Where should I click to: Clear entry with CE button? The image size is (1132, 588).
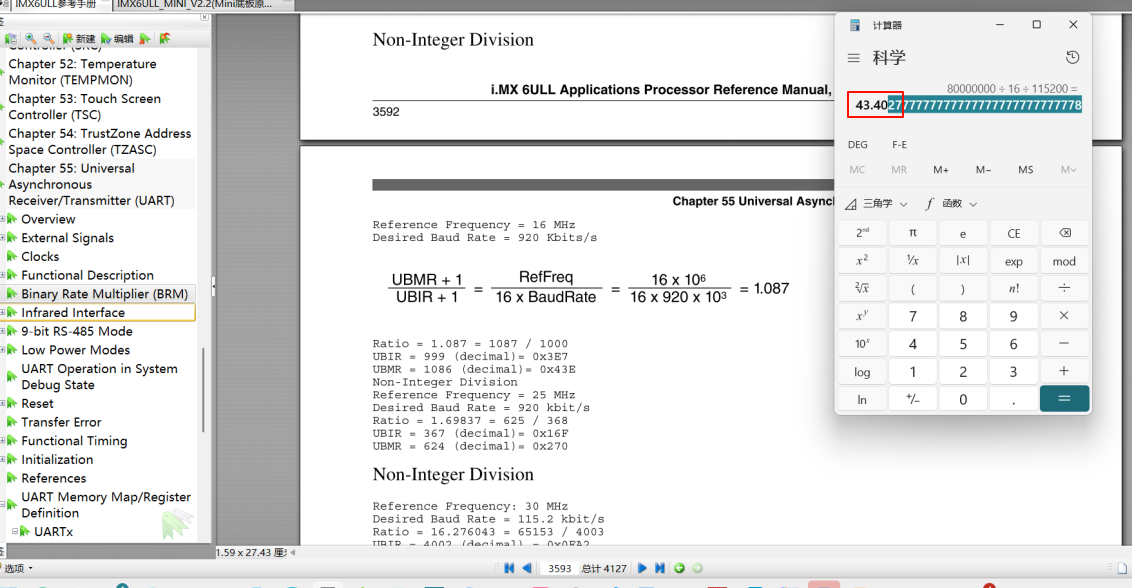(x=1014, y=233)
